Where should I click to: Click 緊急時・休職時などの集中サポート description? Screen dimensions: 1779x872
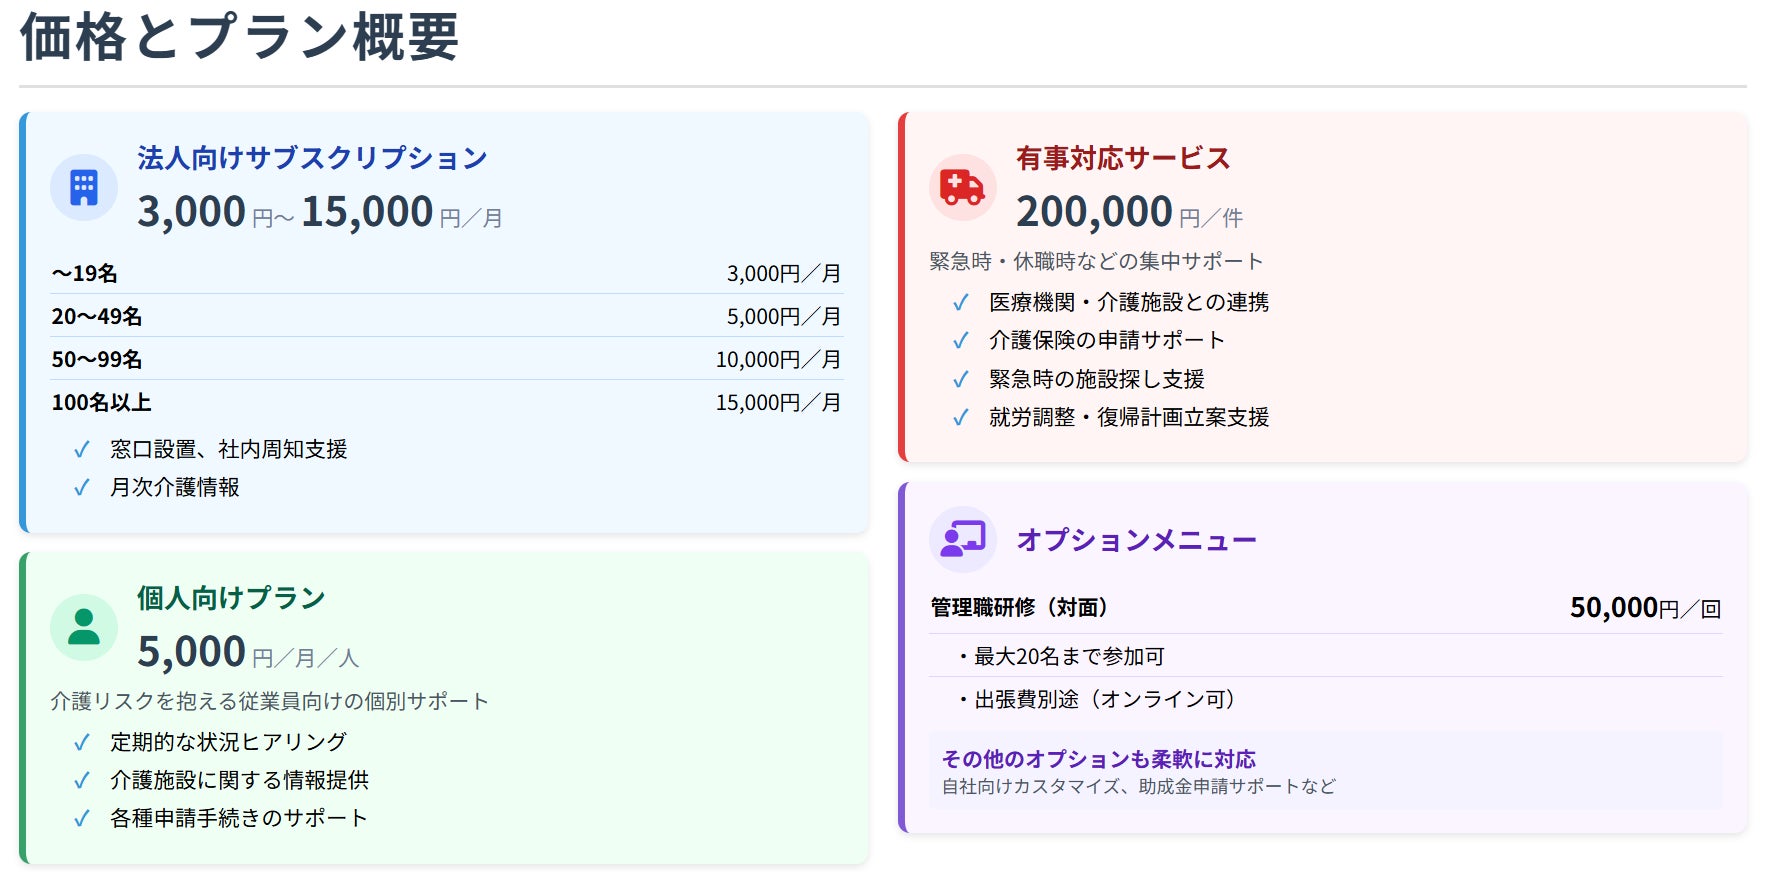click(x=1097, y=261)
